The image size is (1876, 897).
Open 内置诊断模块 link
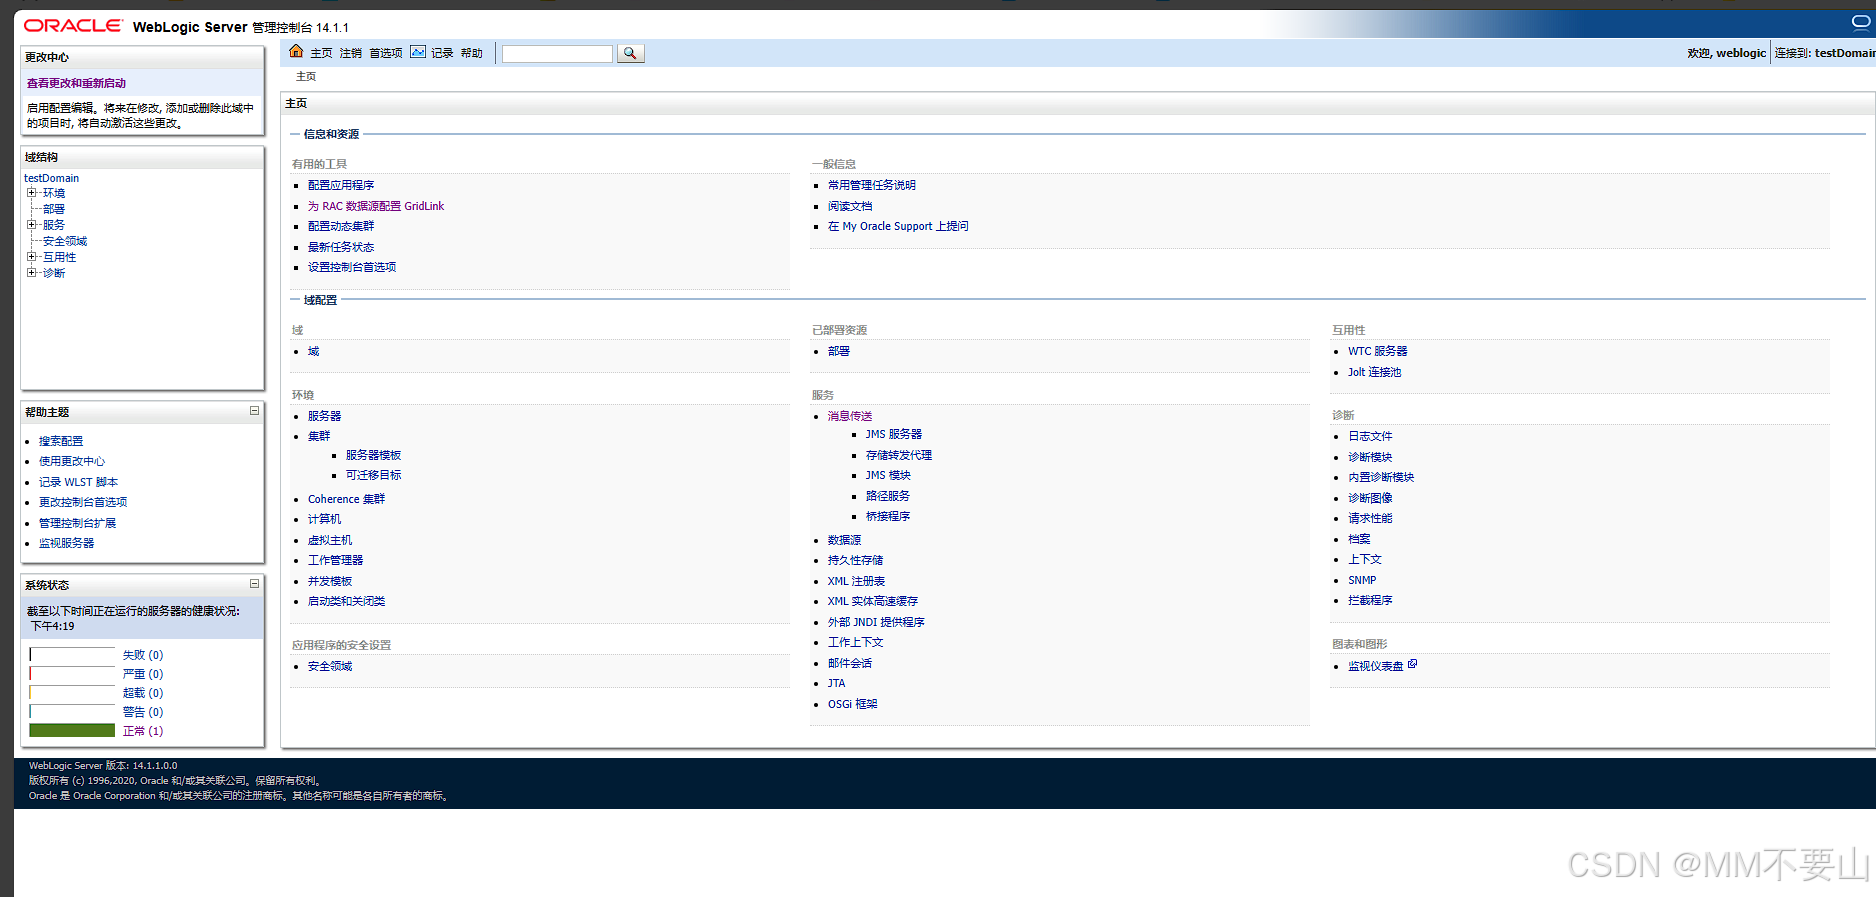tap(1381, 477)
